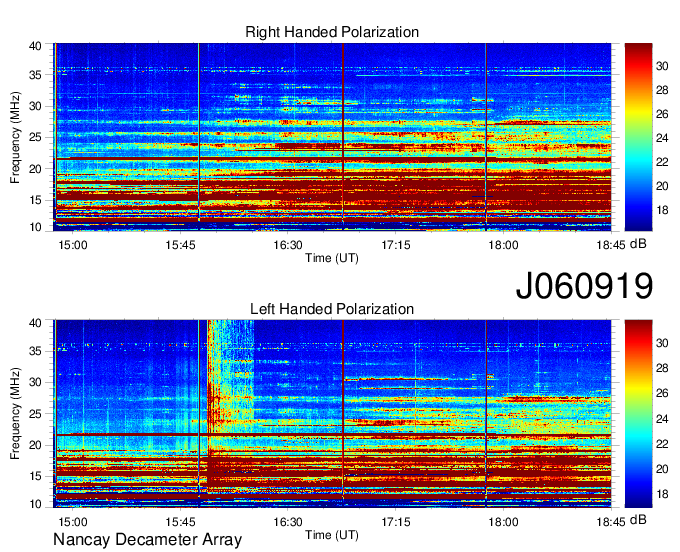The height and width of the screenshot is (552, 680).
Task: Click the cyan vertical line after 15:45 in the right-handed plot
Action: tap(199, 137)
